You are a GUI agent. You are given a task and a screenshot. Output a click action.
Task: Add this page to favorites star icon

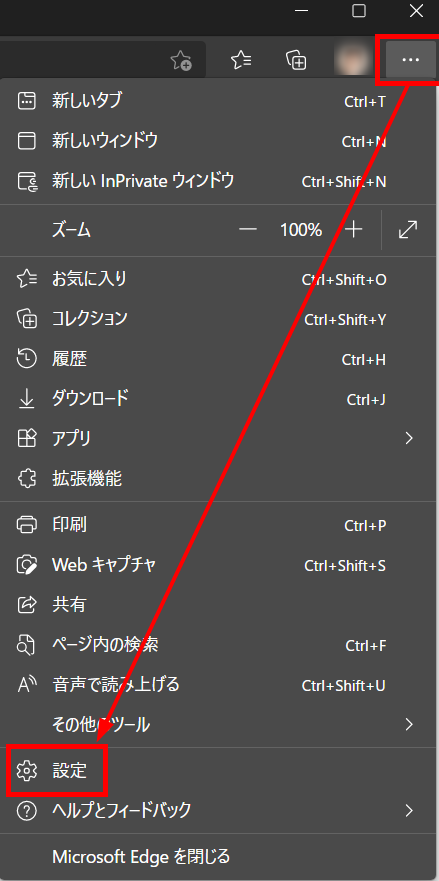181,60
